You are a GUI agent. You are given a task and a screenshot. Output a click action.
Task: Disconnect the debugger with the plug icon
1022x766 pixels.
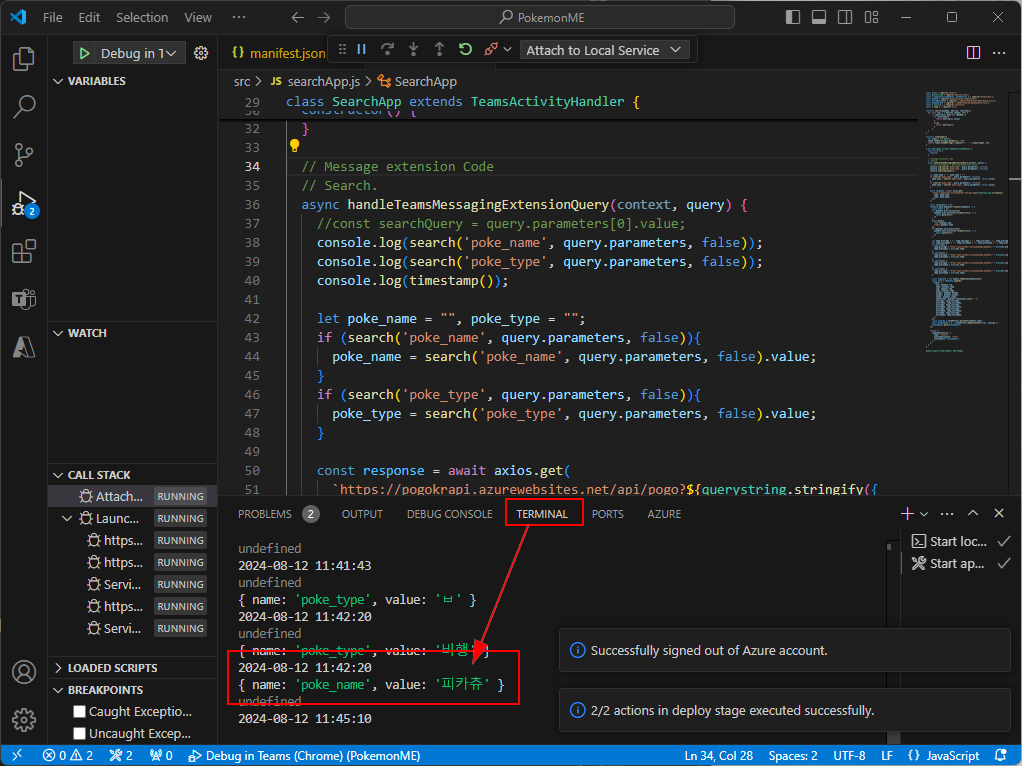point(491,50)
